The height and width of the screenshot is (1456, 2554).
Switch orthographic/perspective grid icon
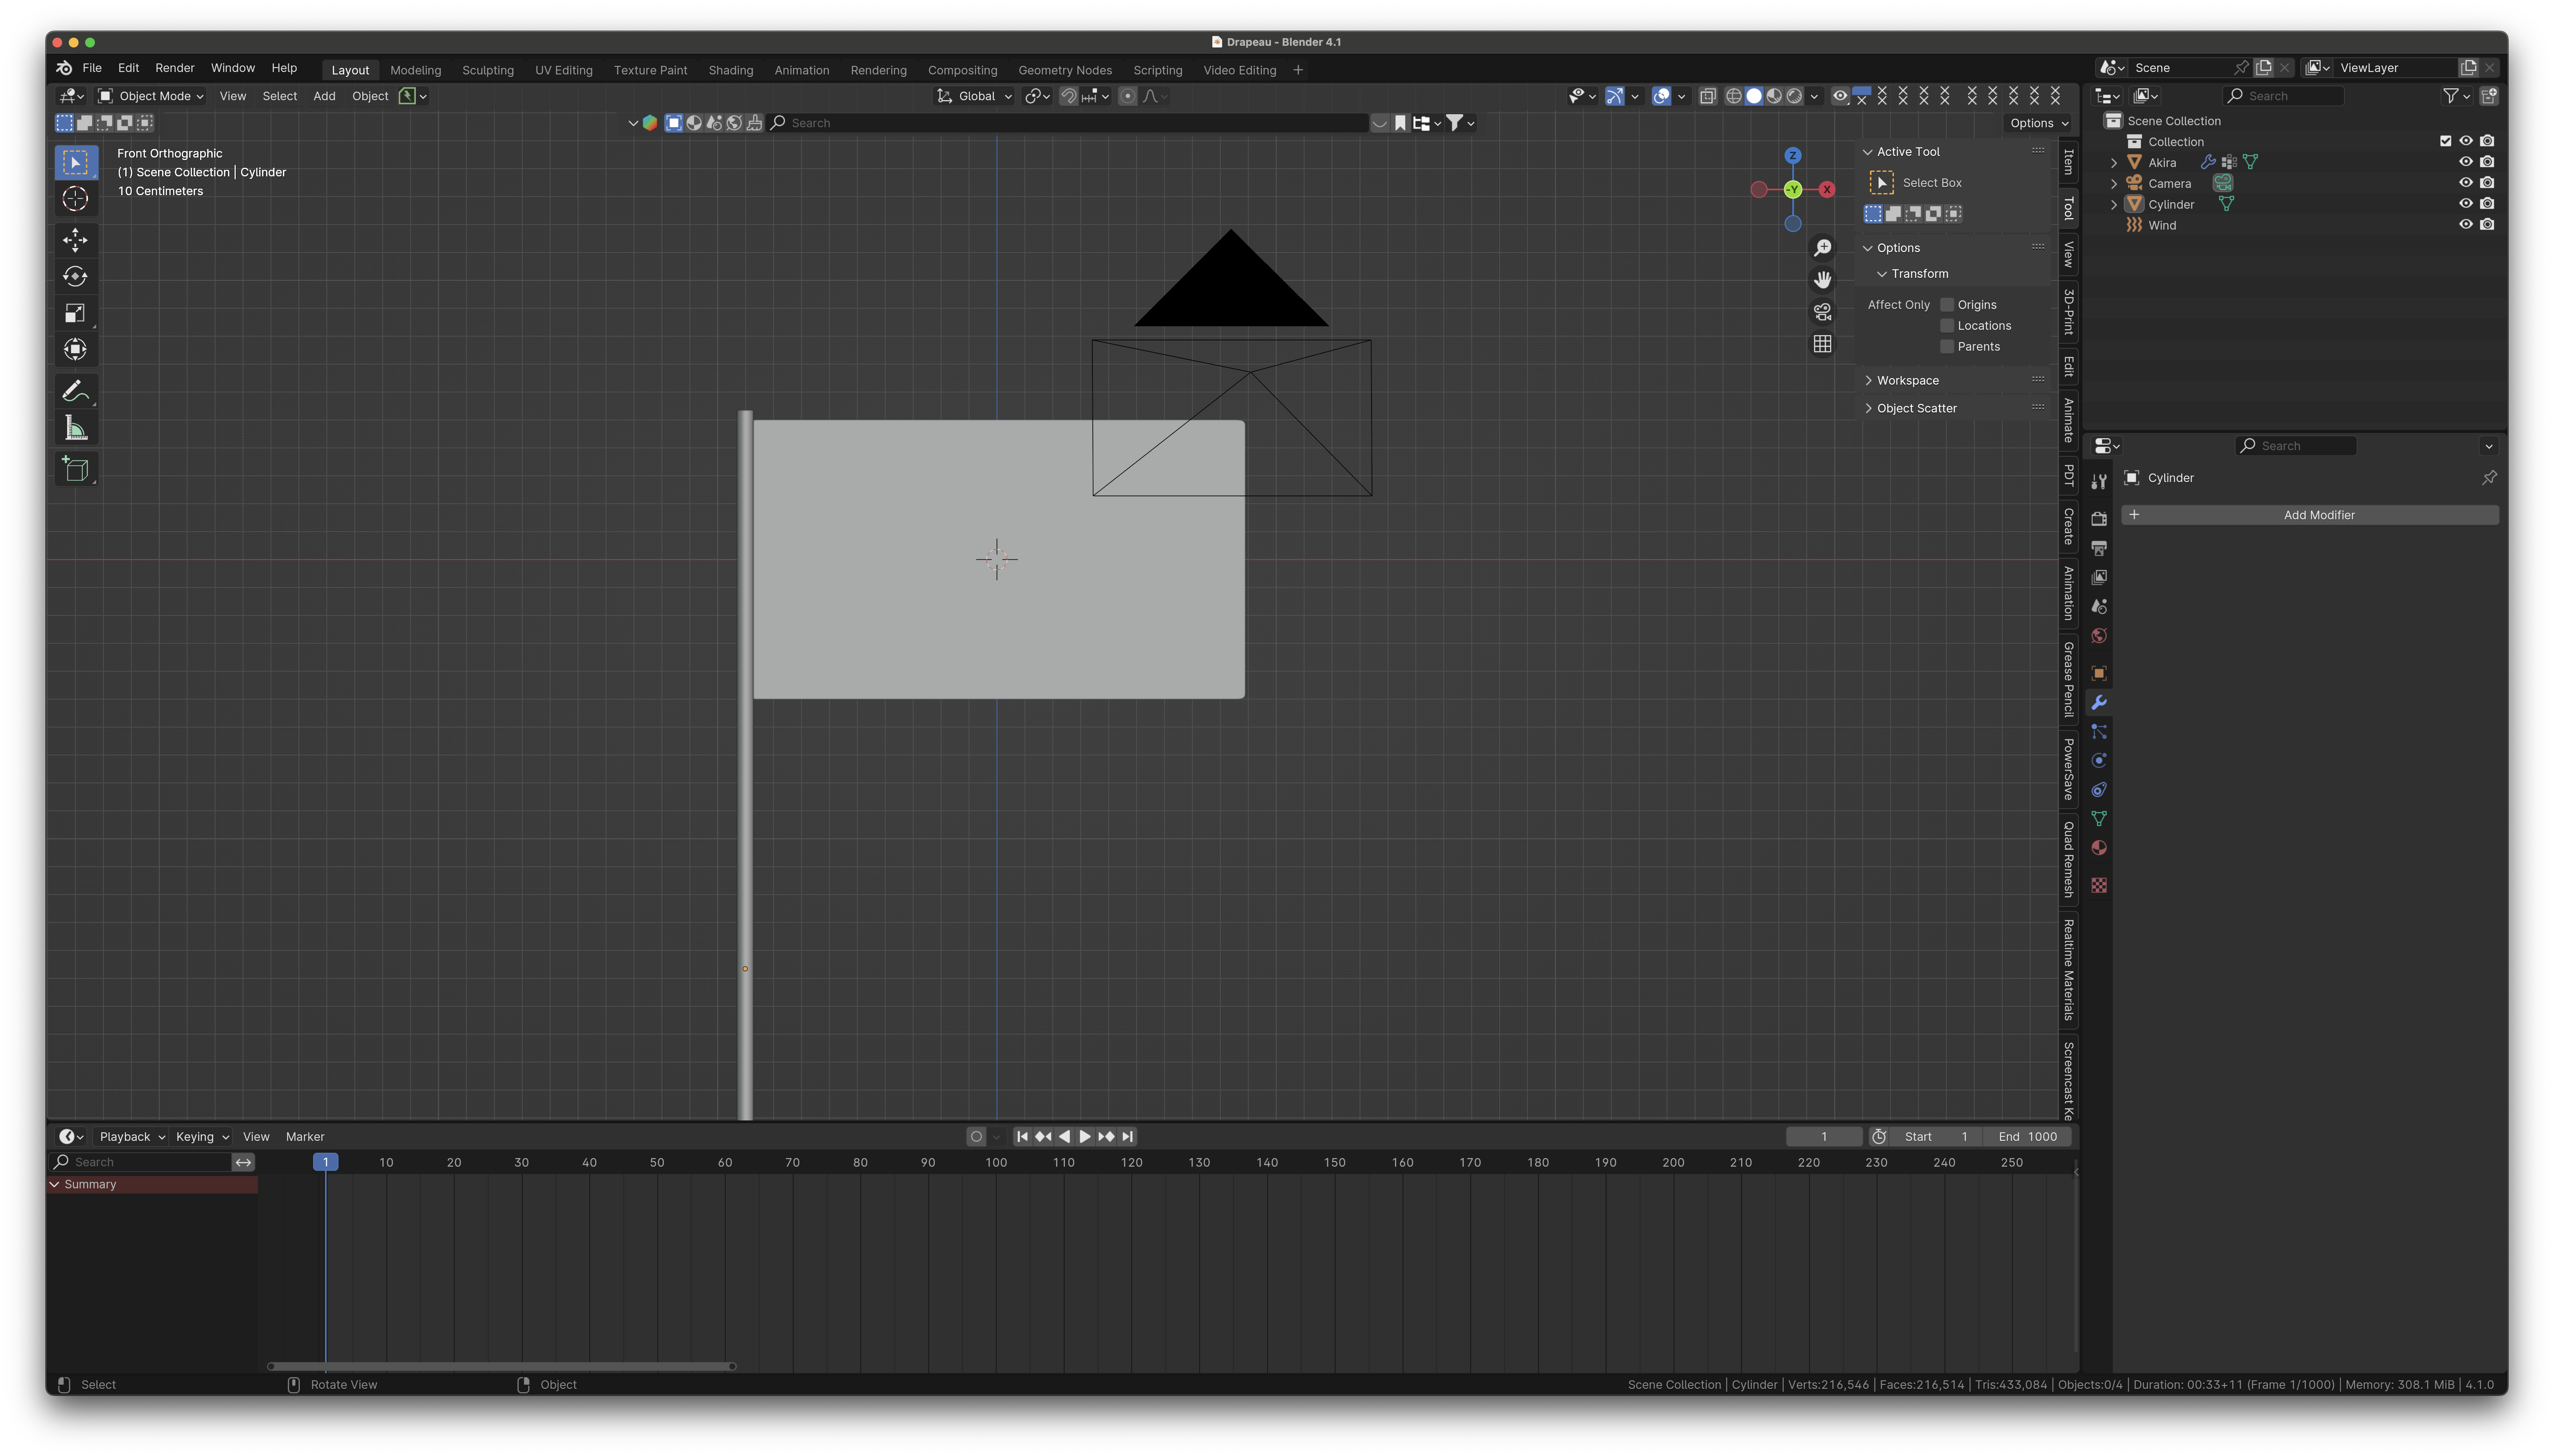pyautogui.click(x=1823, y=344)
